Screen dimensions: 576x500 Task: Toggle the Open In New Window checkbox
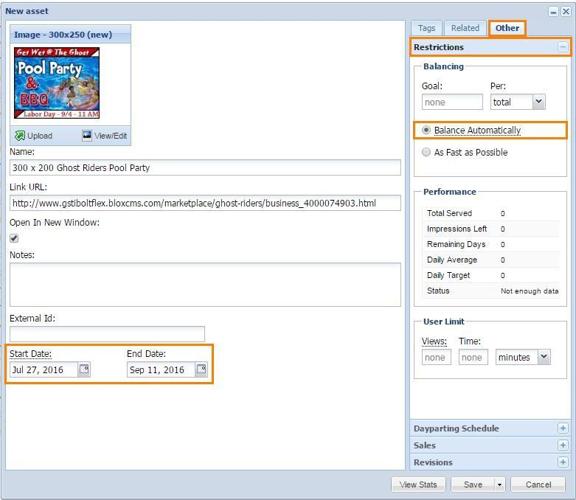pos(14,238)
